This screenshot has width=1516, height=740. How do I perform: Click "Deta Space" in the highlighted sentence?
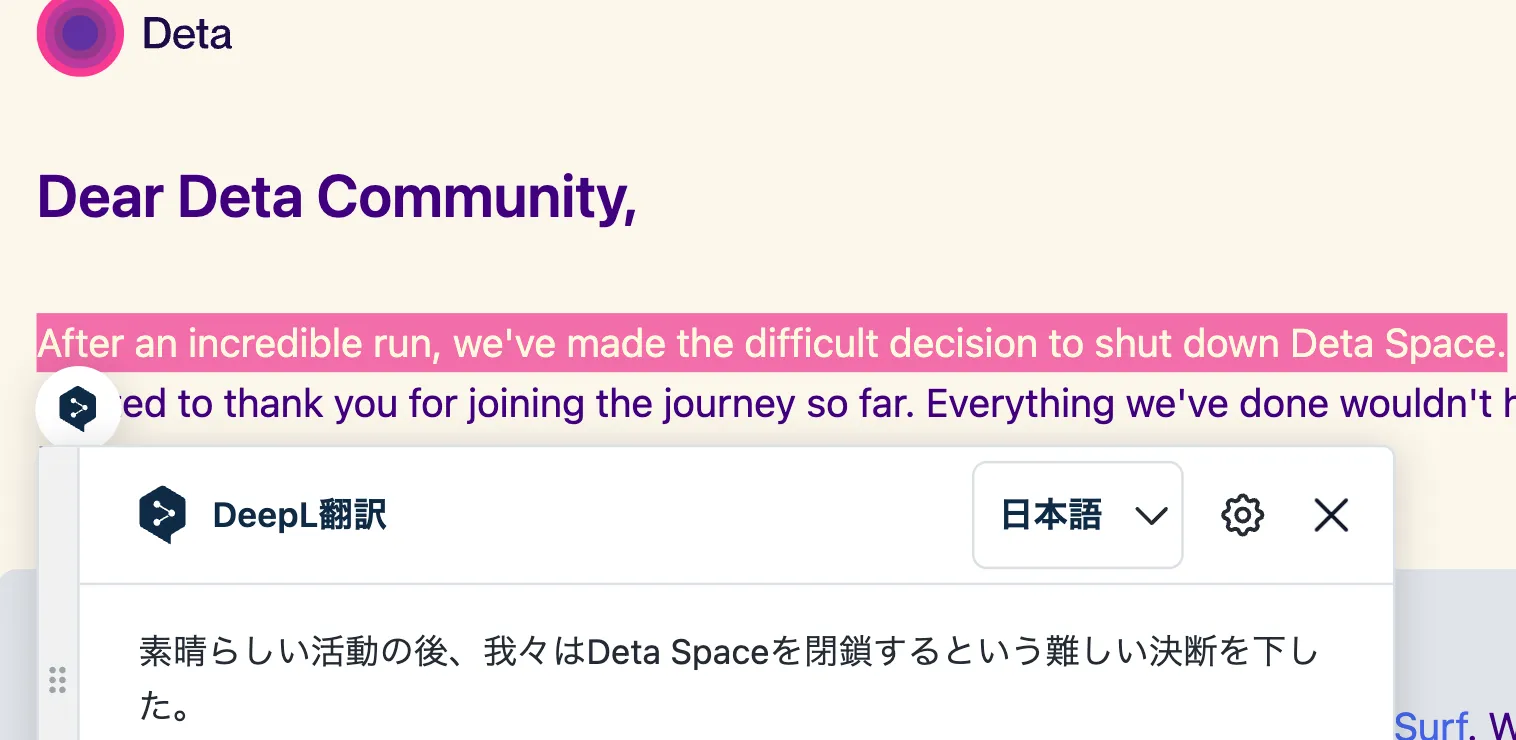(1397, 344)
